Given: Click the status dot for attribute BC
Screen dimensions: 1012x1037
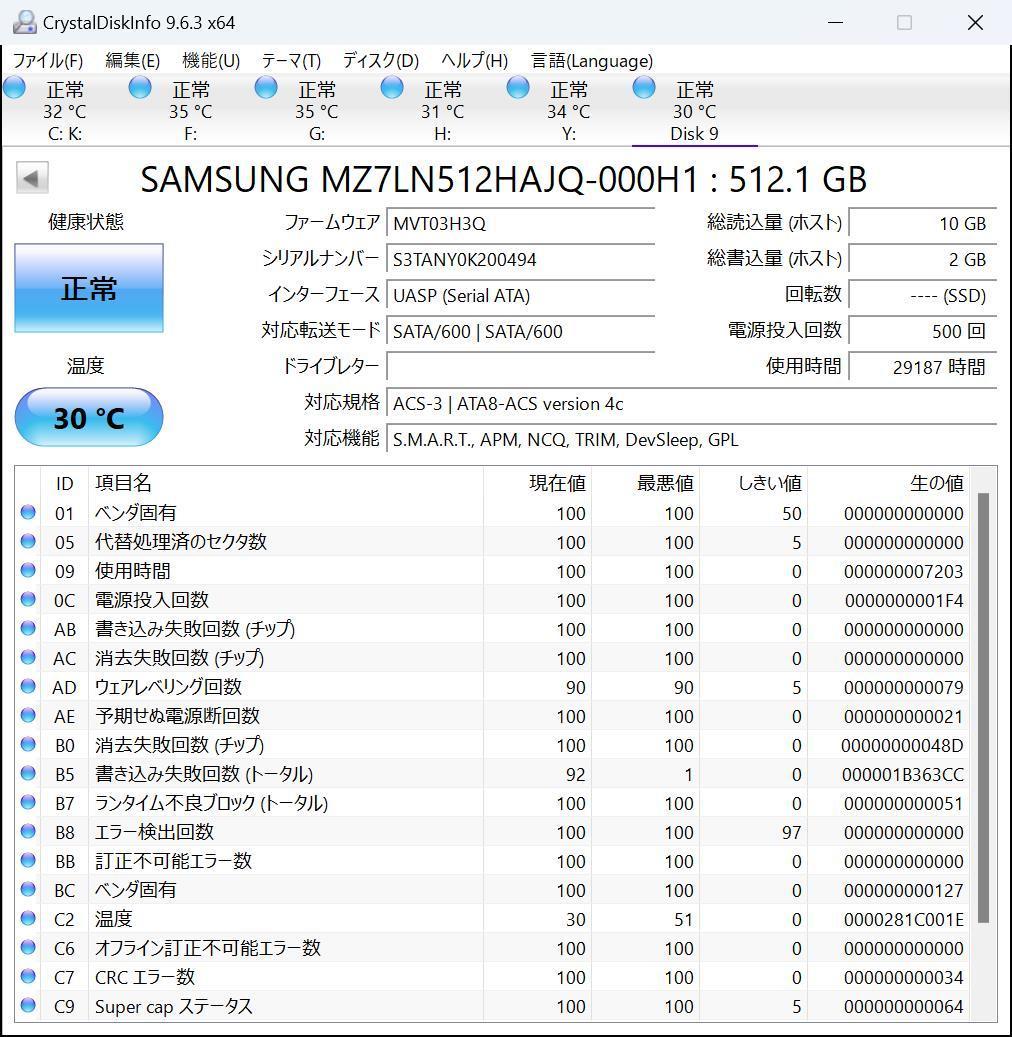Looking at the screenshot, I should pyautogui.click(x=28, y=890).
